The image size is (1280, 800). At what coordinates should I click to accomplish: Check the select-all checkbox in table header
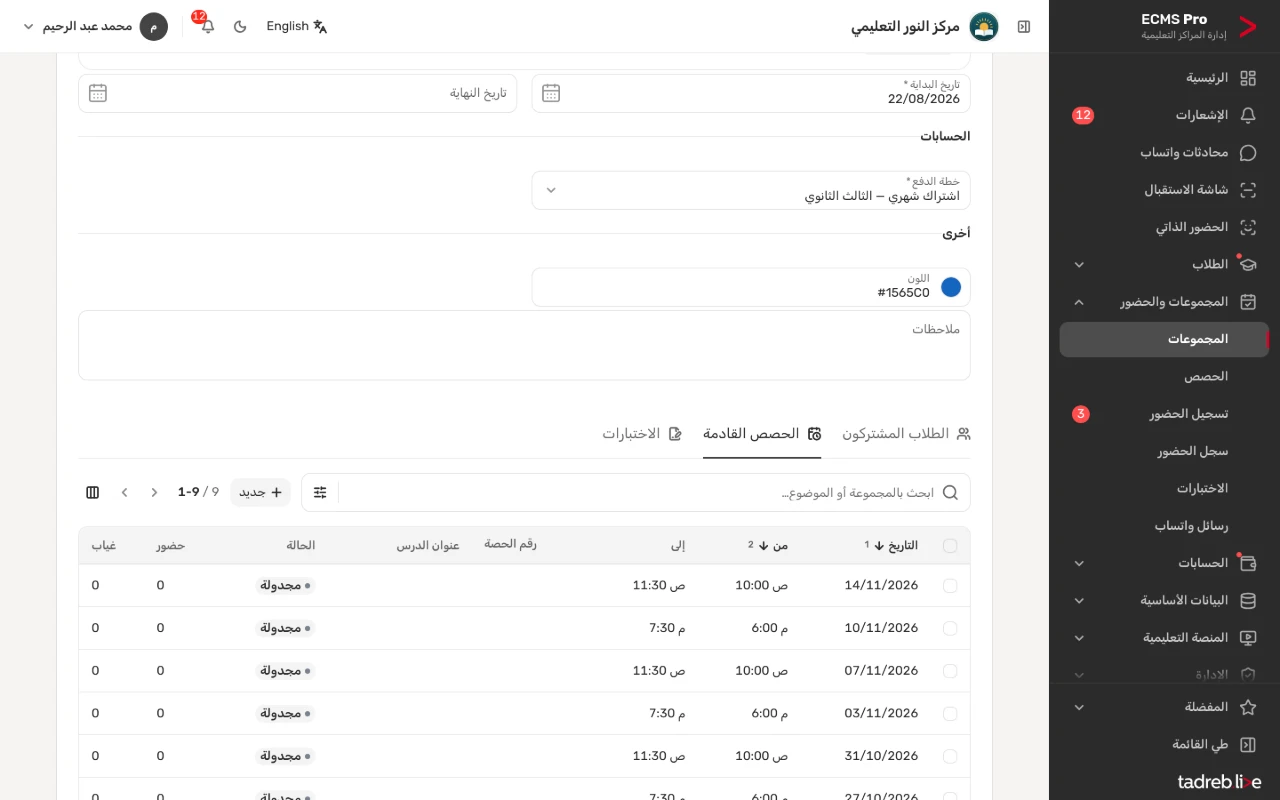(950, 546)
